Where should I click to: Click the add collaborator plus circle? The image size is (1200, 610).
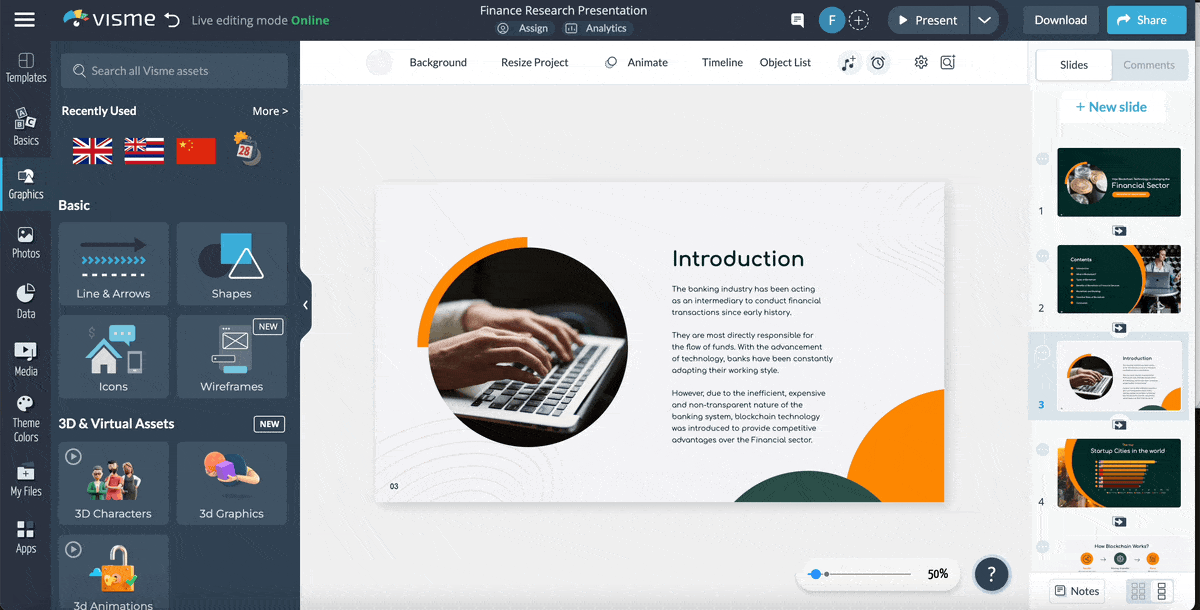pyautogui.click(x=859, y=20)
